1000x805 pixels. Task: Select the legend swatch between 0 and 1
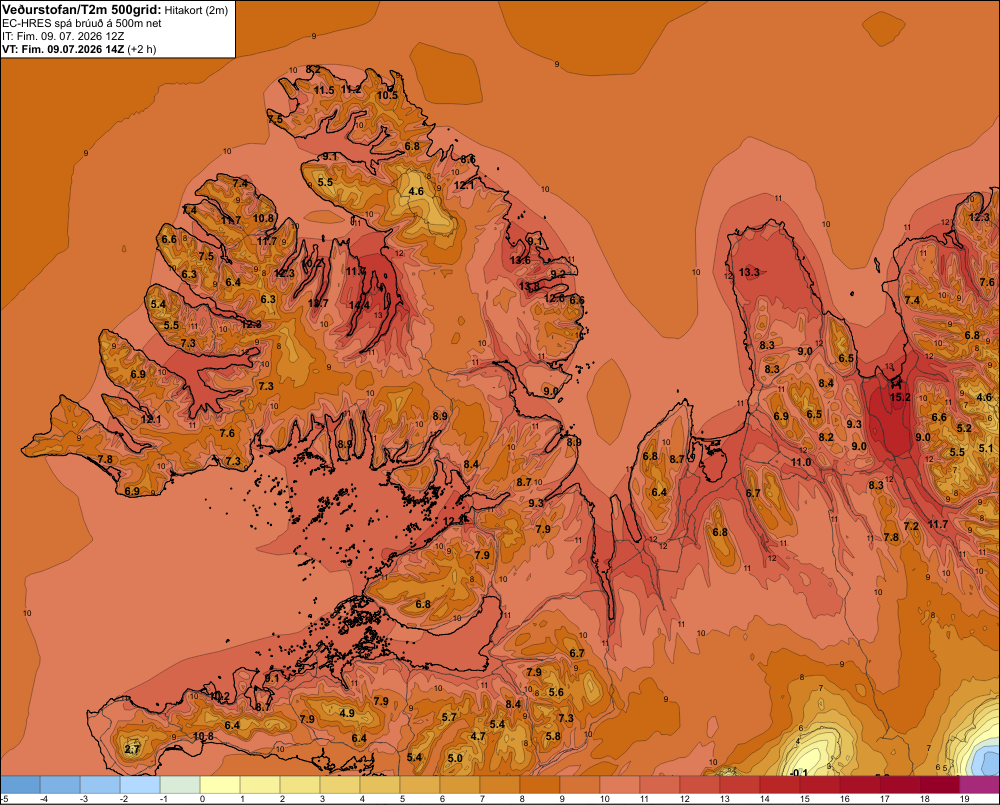220,784
